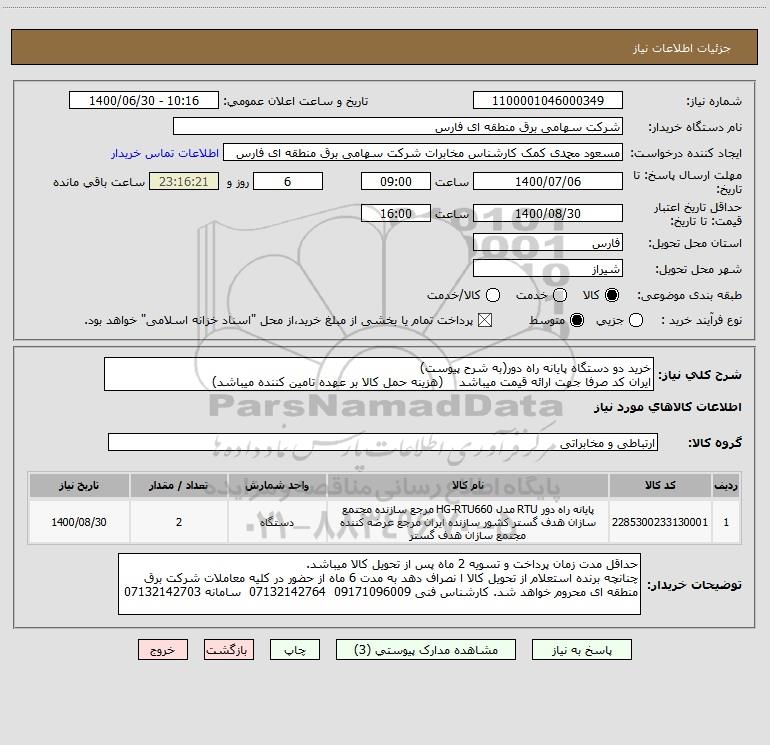The width and height of the screenshot is (770, 745).
Task: Click the شرح کلی نیاز label
Action: pos(700,375)
